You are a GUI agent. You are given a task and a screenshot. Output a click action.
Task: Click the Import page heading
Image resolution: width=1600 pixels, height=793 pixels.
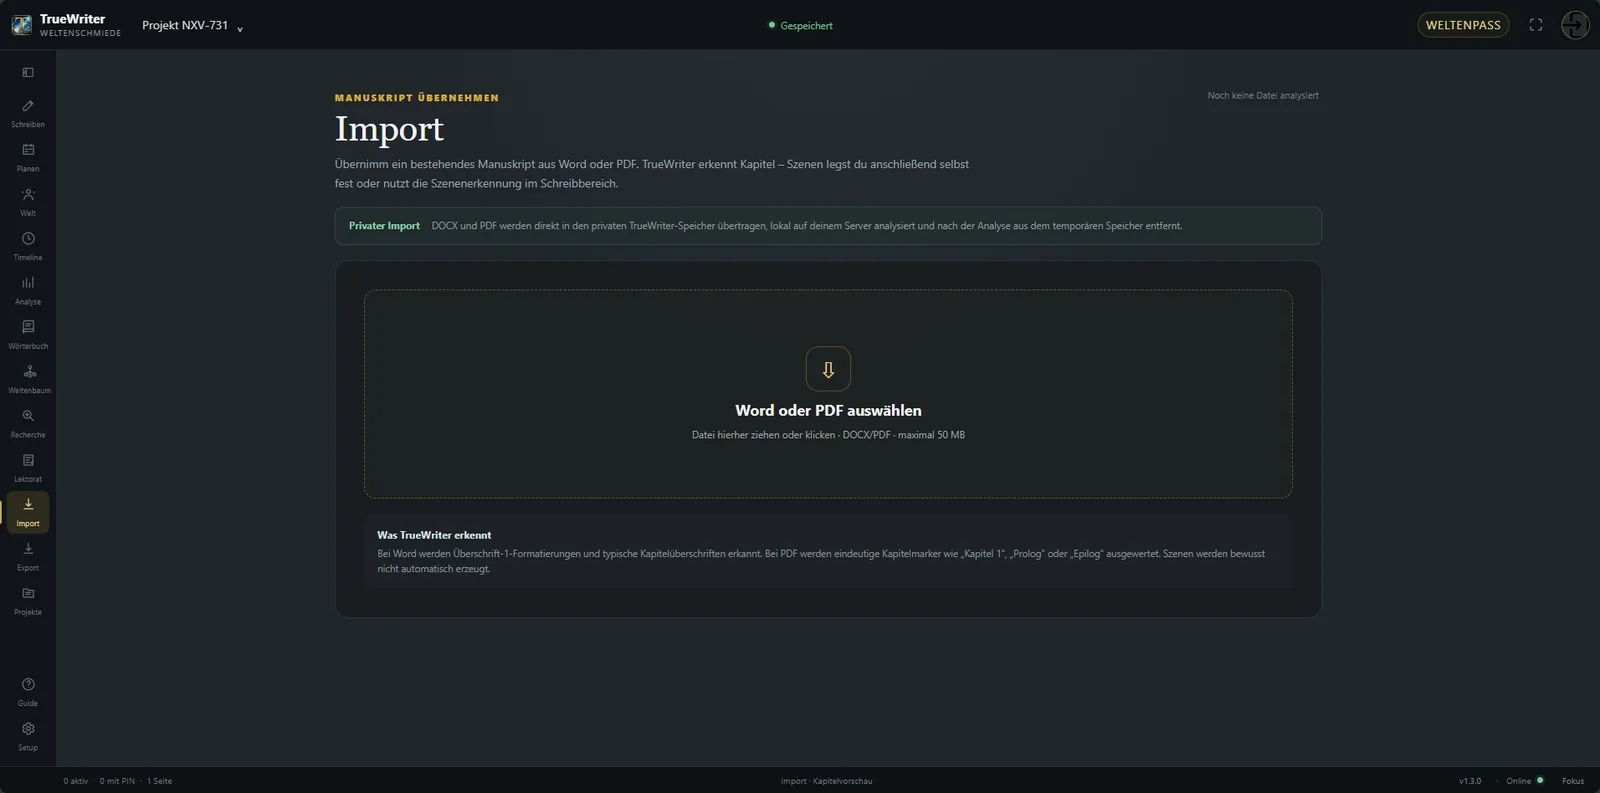tap(389, 129)
